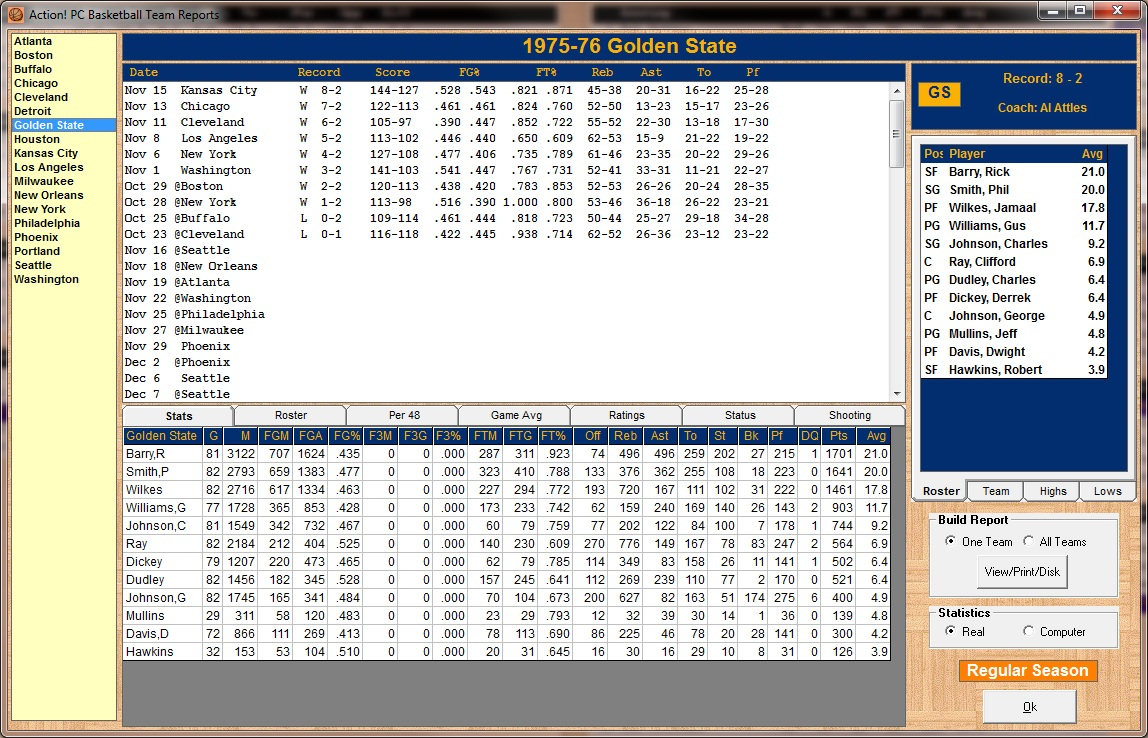This screenshot has height=738, width=1148.
Task: Select Real statistics radio button
Action: click(951, 631)
